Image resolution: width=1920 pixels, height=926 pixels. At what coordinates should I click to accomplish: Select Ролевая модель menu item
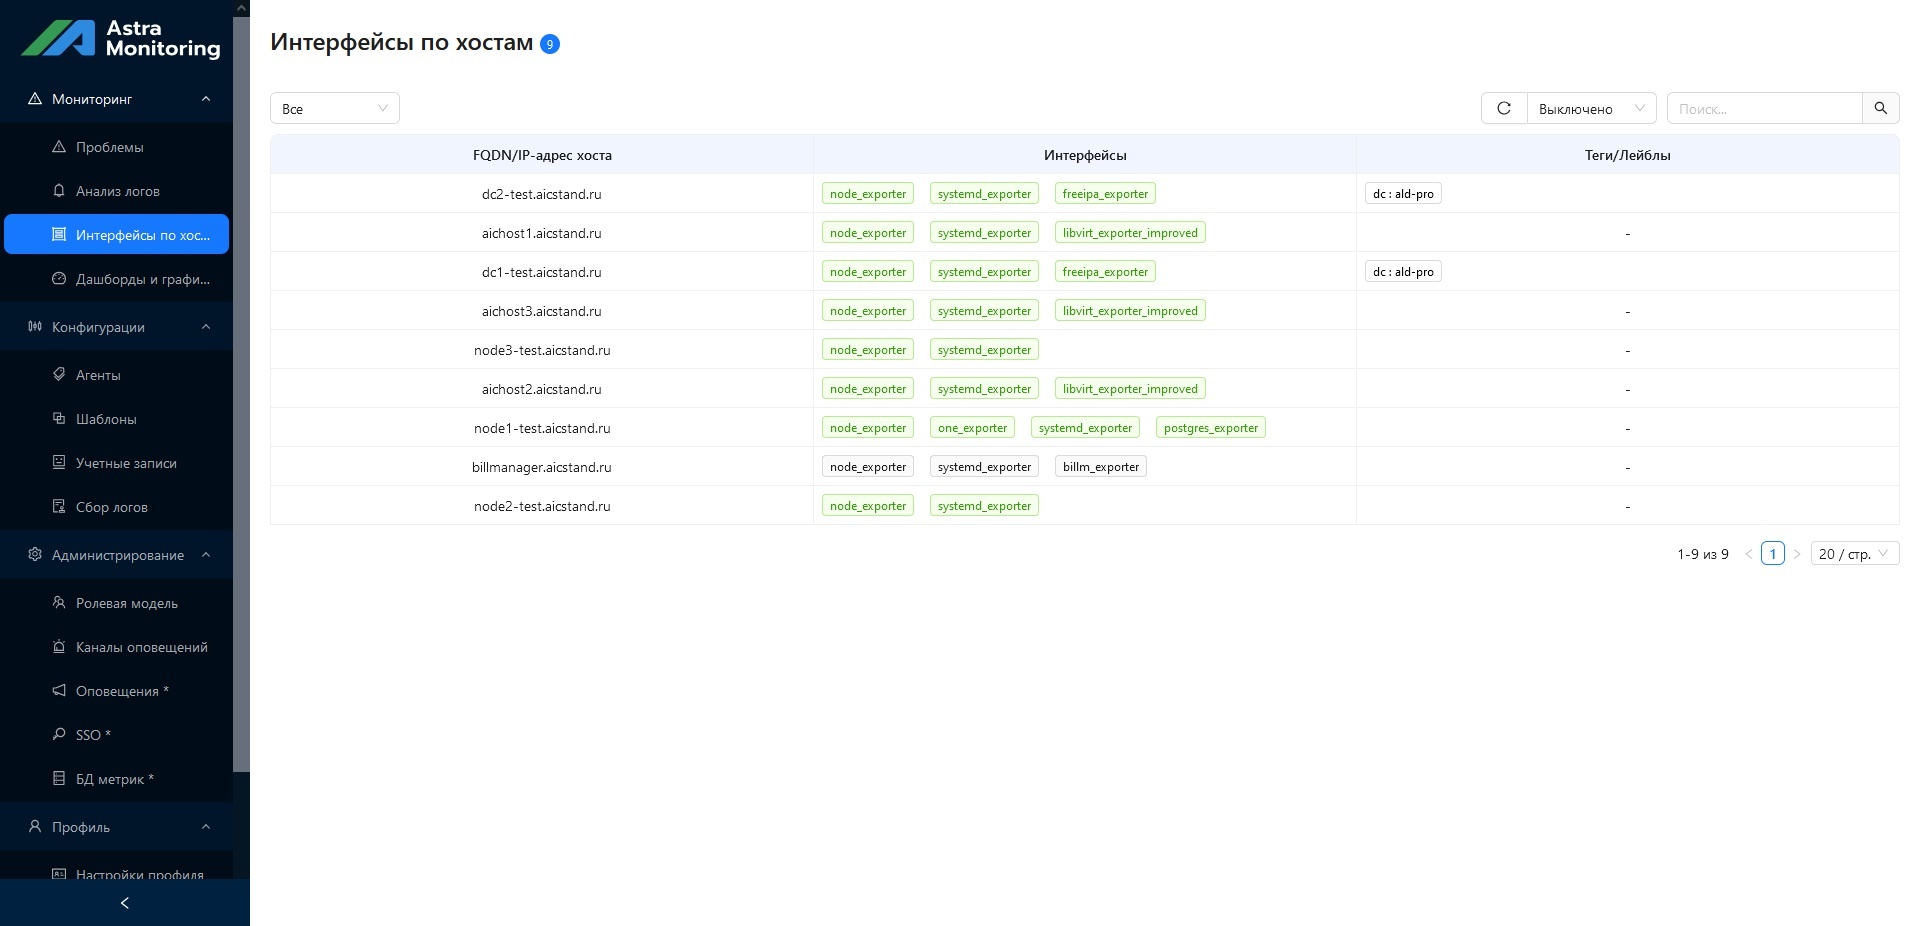(126, 603)
